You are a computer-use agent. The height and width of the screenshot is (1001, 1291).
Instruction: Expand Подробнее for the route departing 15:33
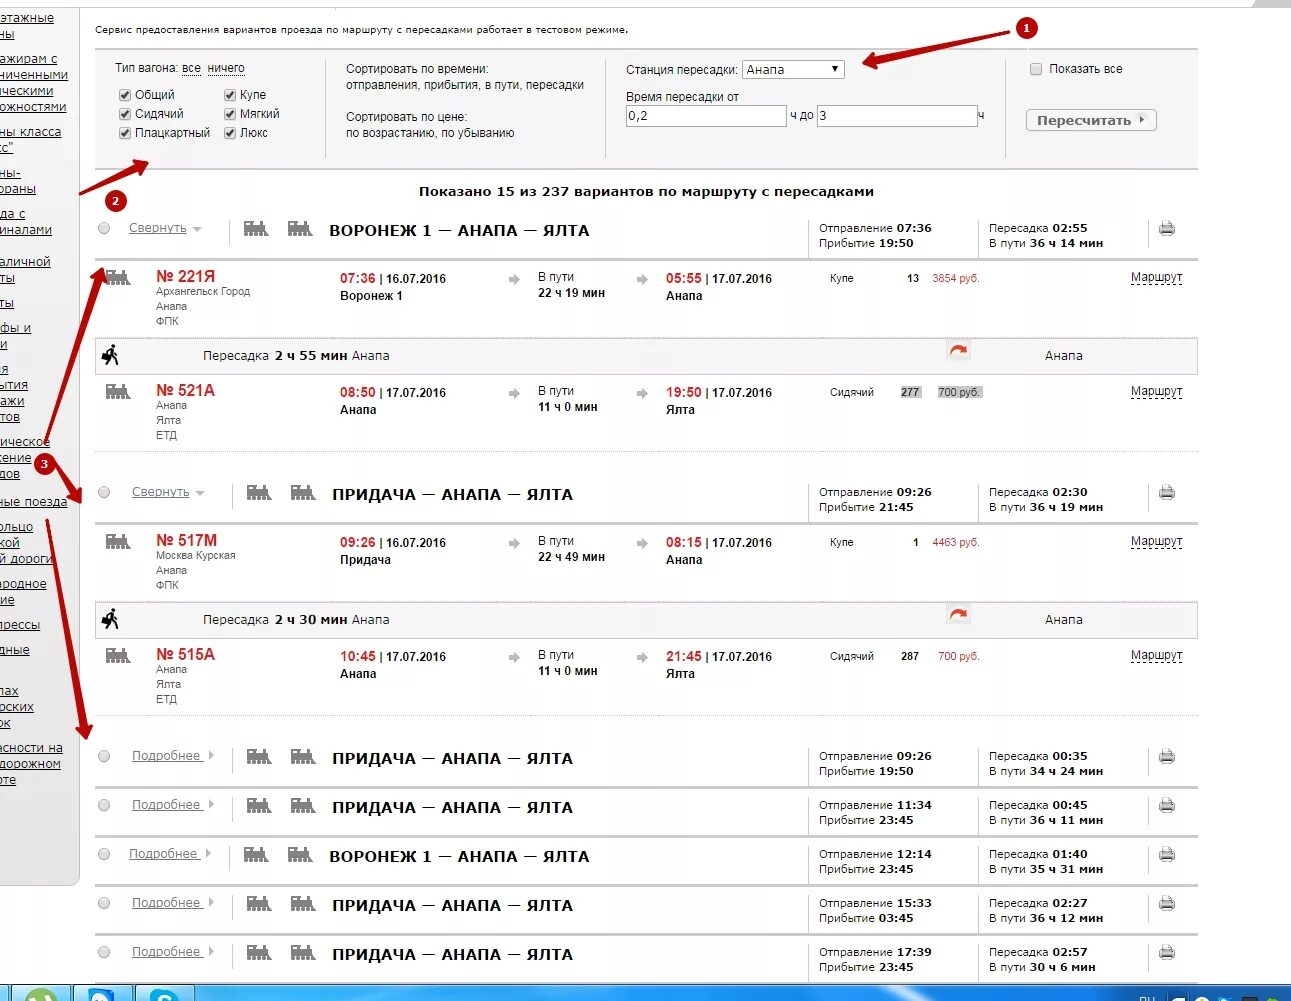(167, 903)
